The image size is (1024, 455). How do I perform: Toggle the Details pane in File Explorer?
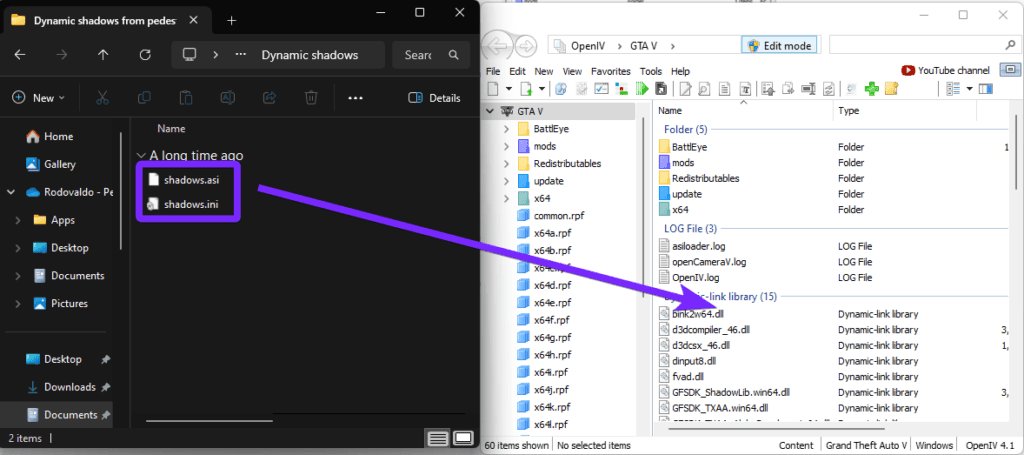click(434, 98)
